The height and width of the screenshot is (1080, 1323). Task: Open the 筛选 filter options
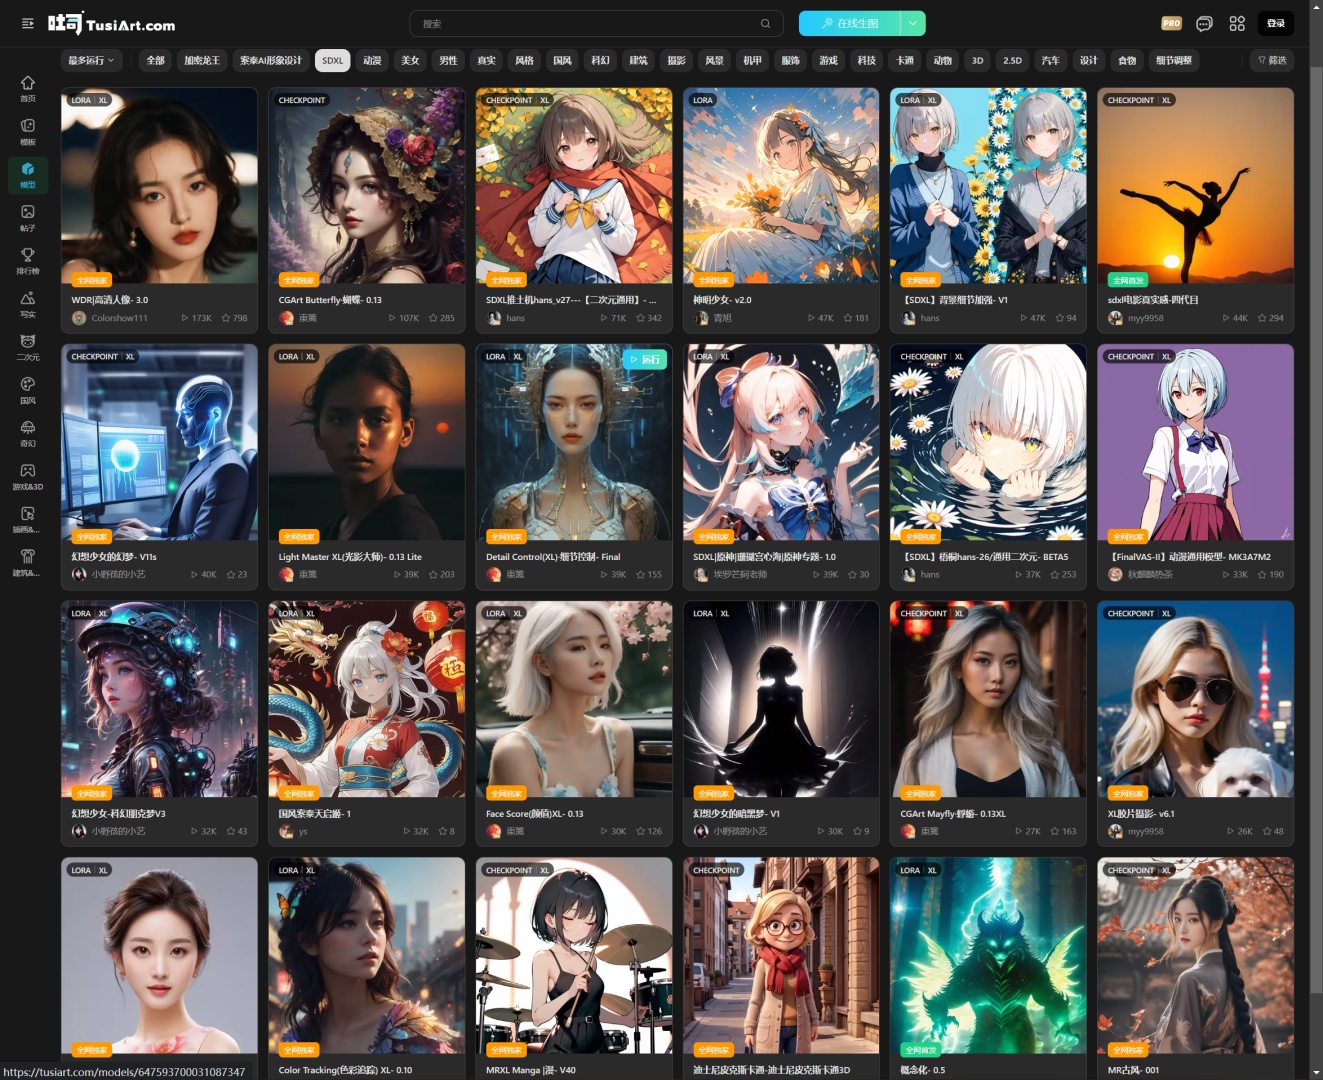click(1272, 61)
